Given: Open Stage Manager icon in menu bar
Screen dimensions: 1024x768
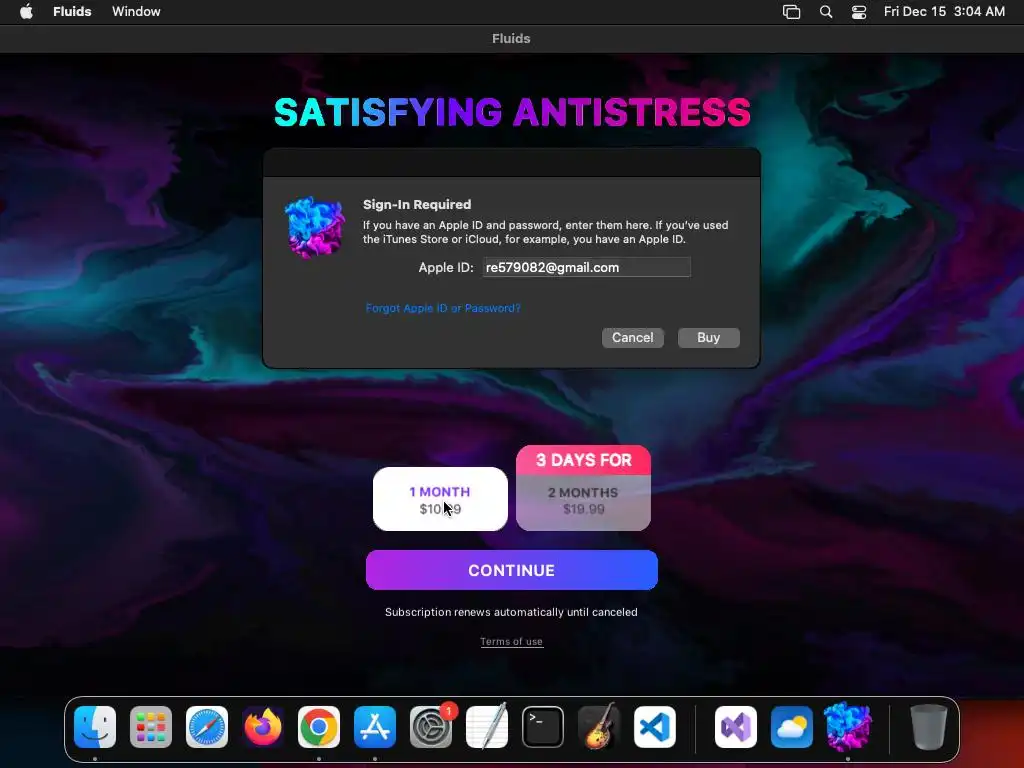Looking at the screenshot, I should click(791, 12).
